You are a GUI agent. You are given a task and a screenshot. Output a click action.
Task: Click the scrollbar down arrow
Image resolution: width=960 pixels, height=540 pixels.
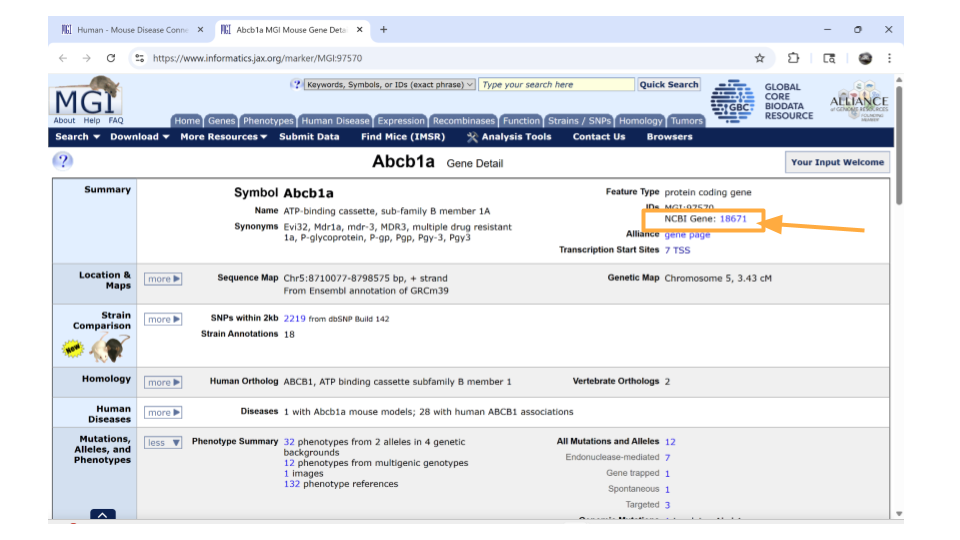(899, 514)
